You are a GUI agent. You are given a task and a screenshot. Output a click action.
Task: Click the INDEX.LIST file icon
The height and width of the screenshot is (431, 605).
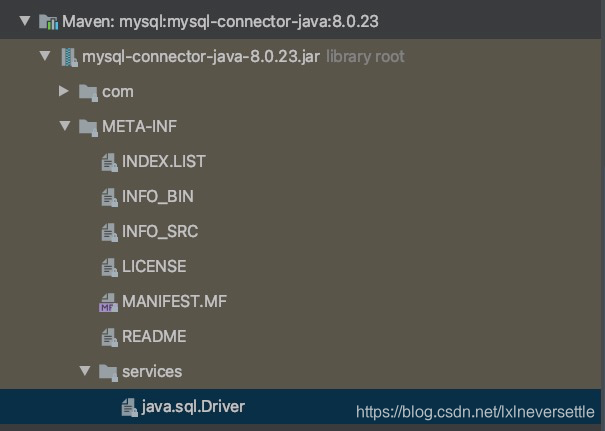tap(110, 162)
